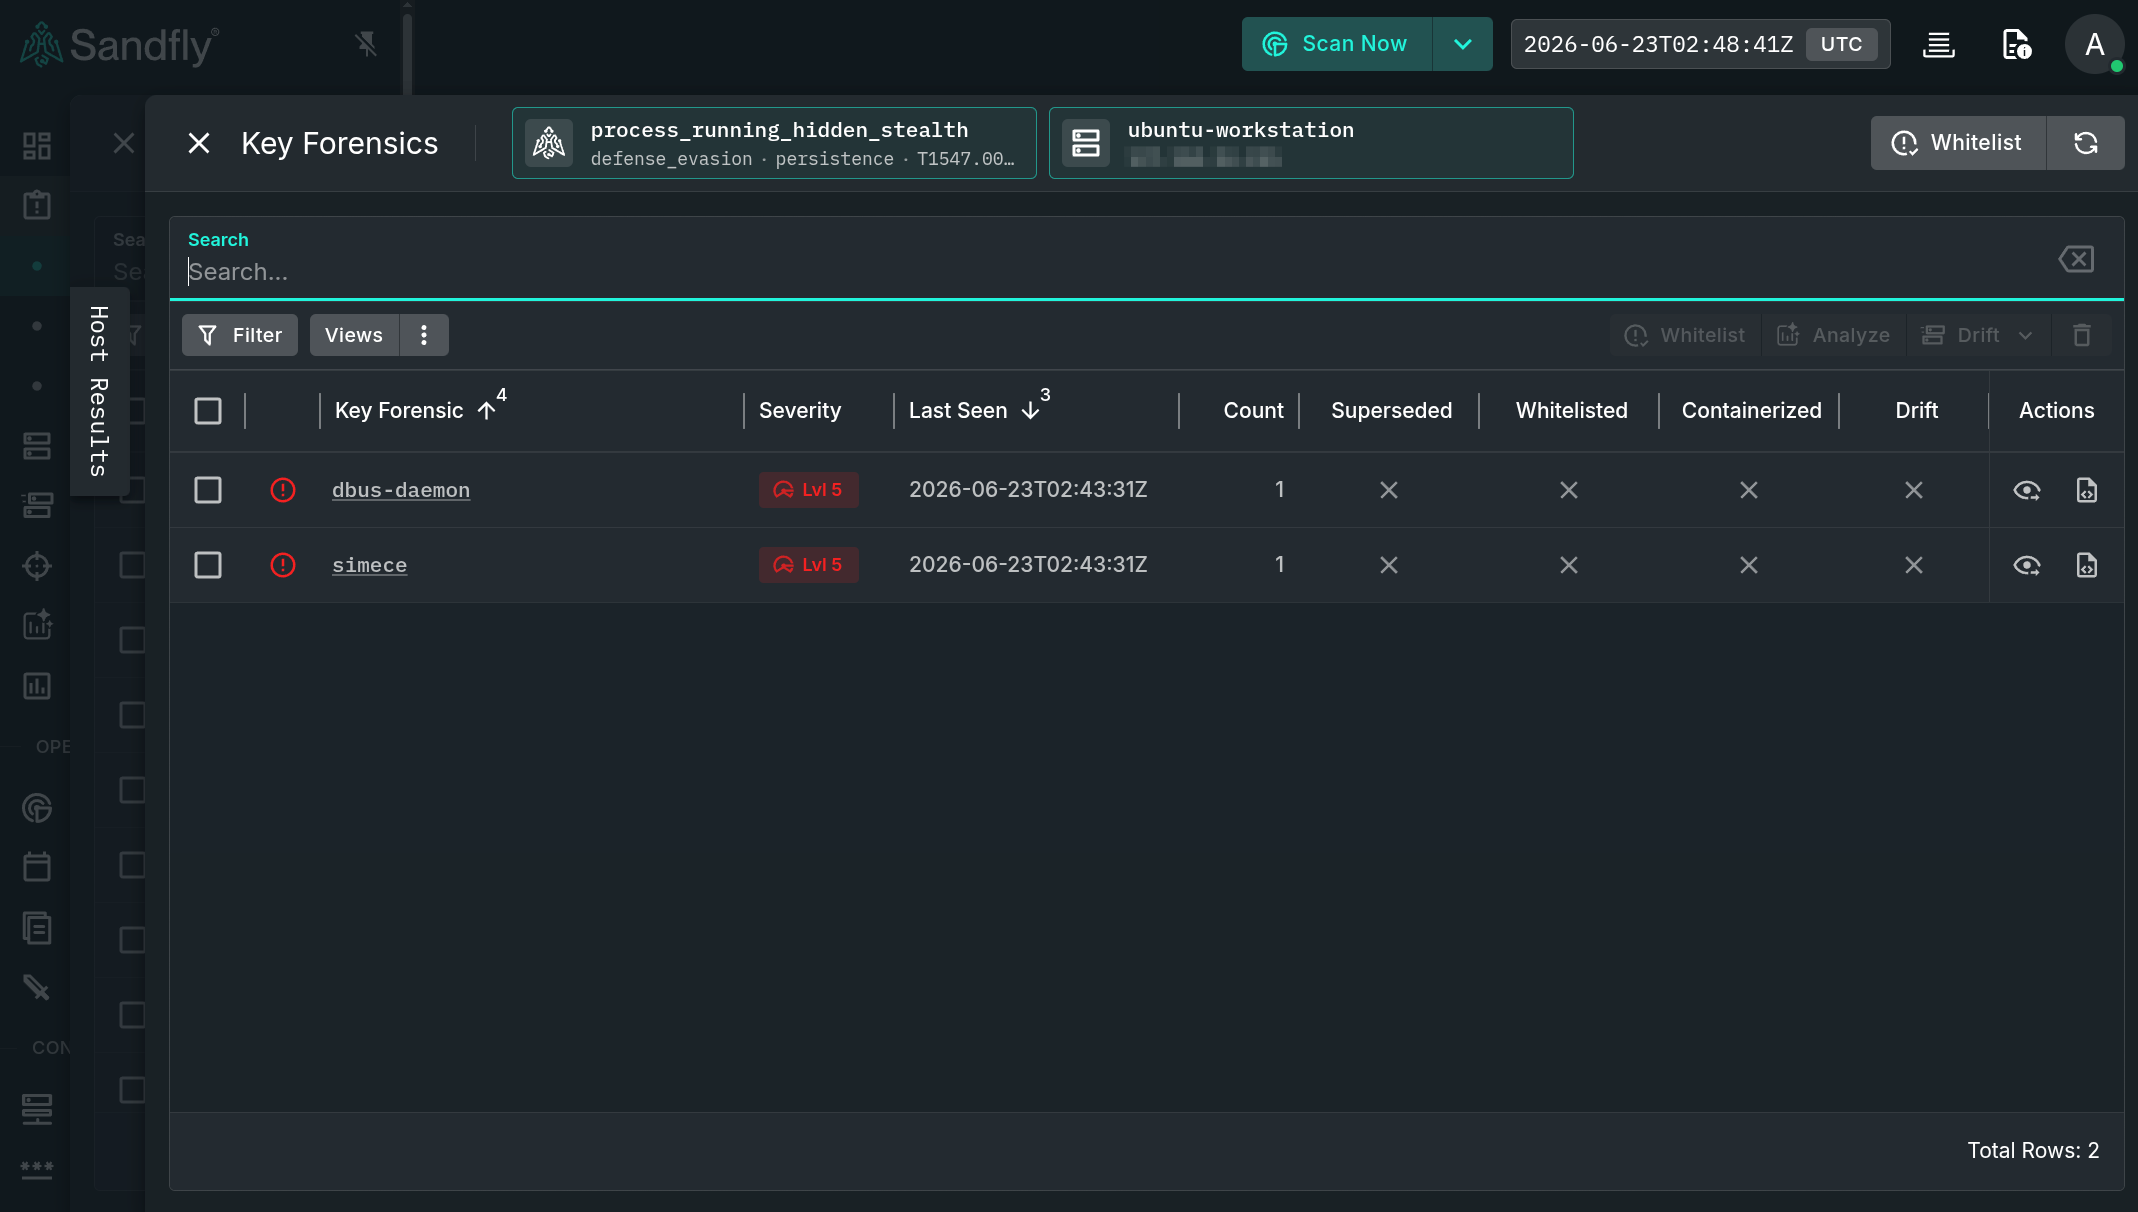Open the Host Results vertical tab
Screen dimensions: 2138x1212
(x=99, y=391)
